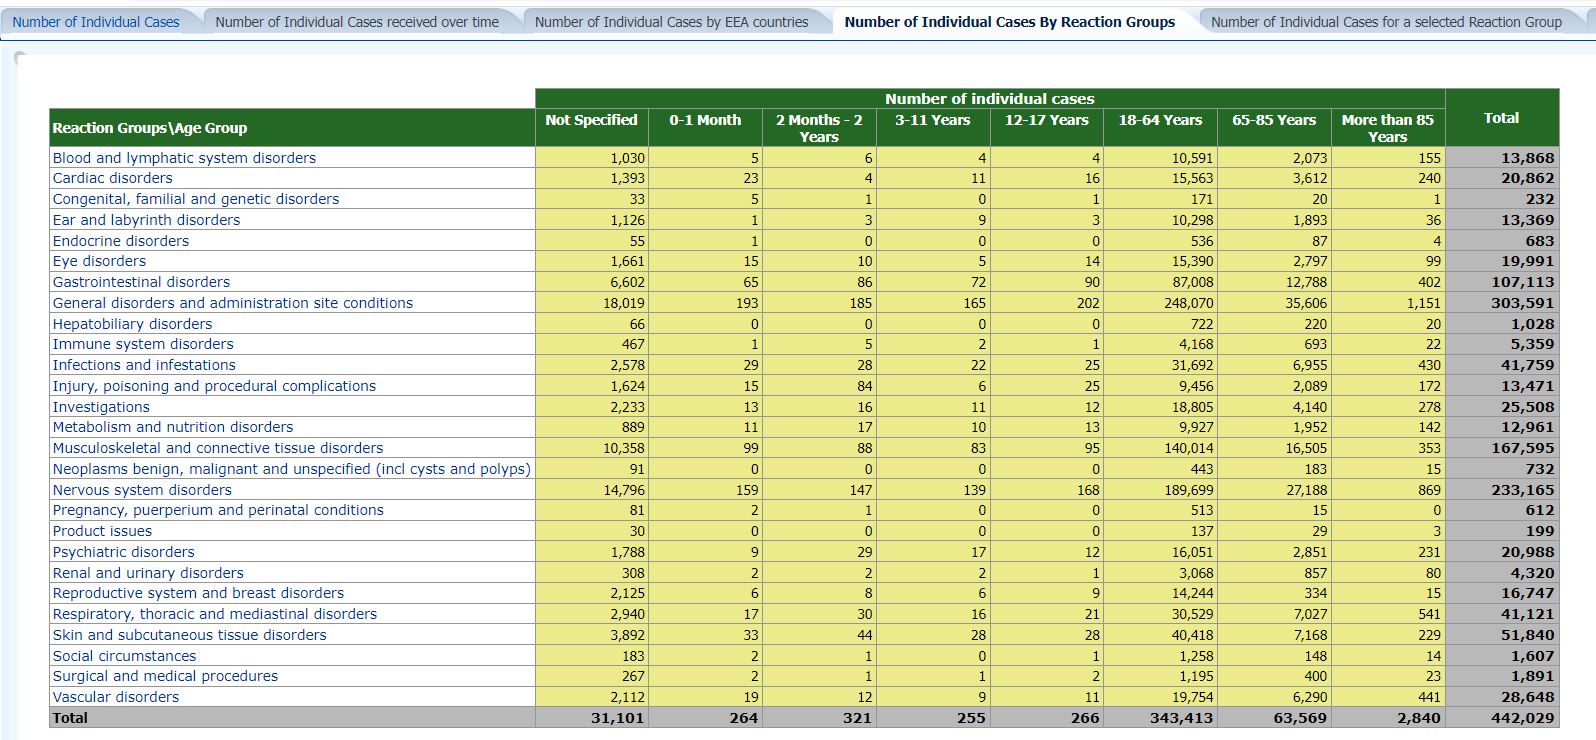1596x740 pixels.
Task: Click the Psychiatric disorders link
Action: (x=124, y=552)
